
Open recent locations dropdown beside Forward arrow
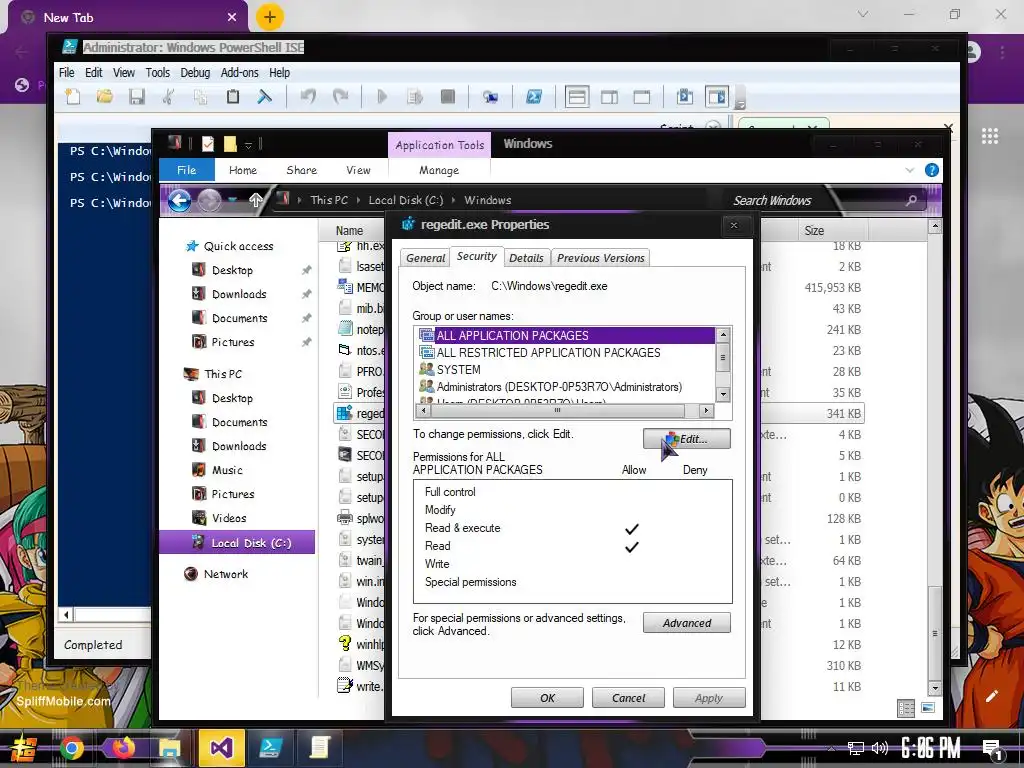232,200
